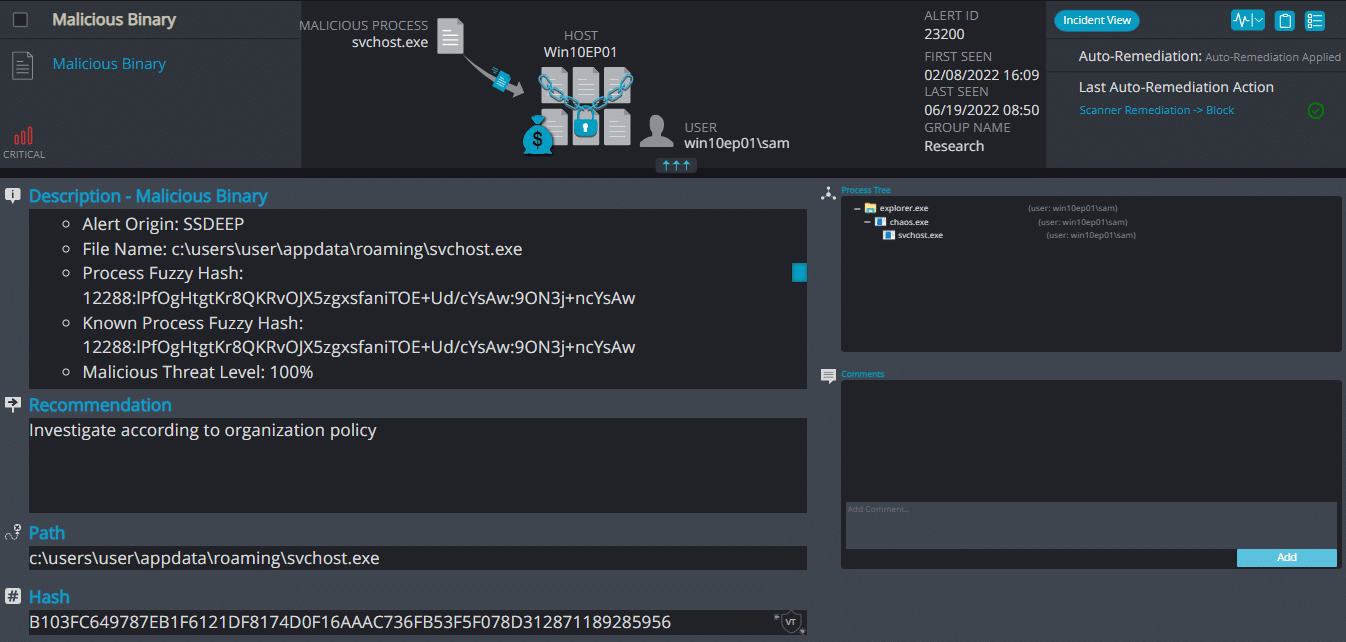Click the Alert Origin: SSDEEP line

tap(163, 224)
